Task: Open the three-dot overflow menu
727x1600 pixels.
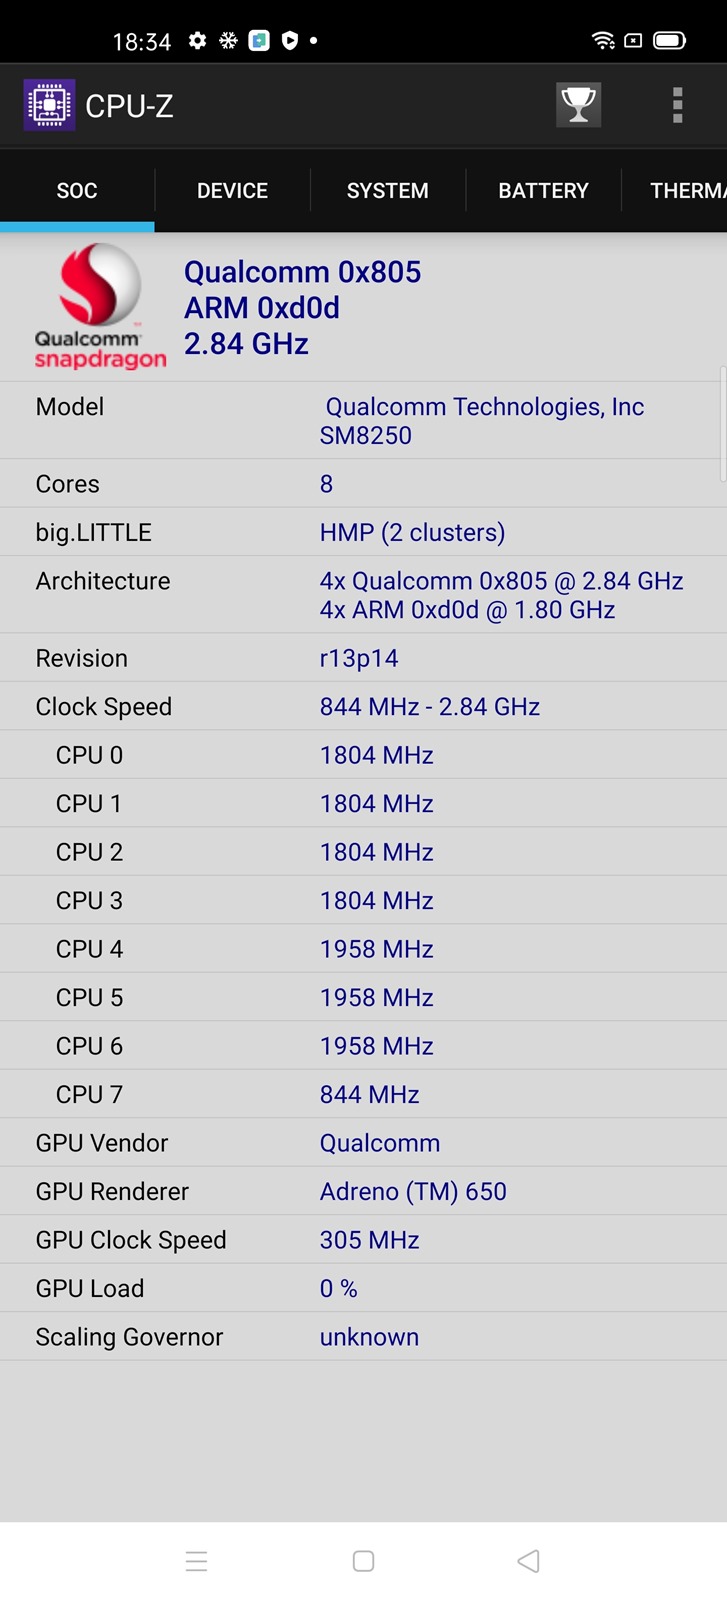Action: click(x=677, y=105)
